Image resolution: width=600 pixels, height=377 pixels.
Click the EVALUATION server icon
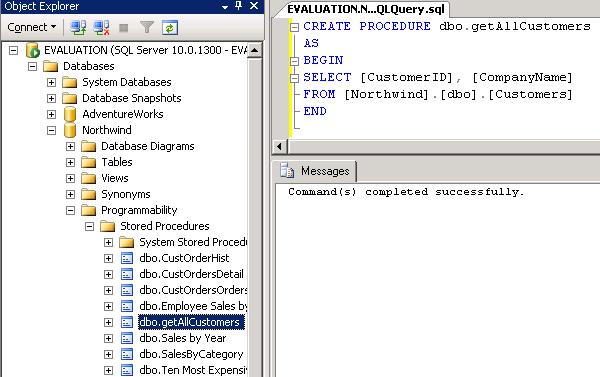pyautogui.click(x=32, y=50)
